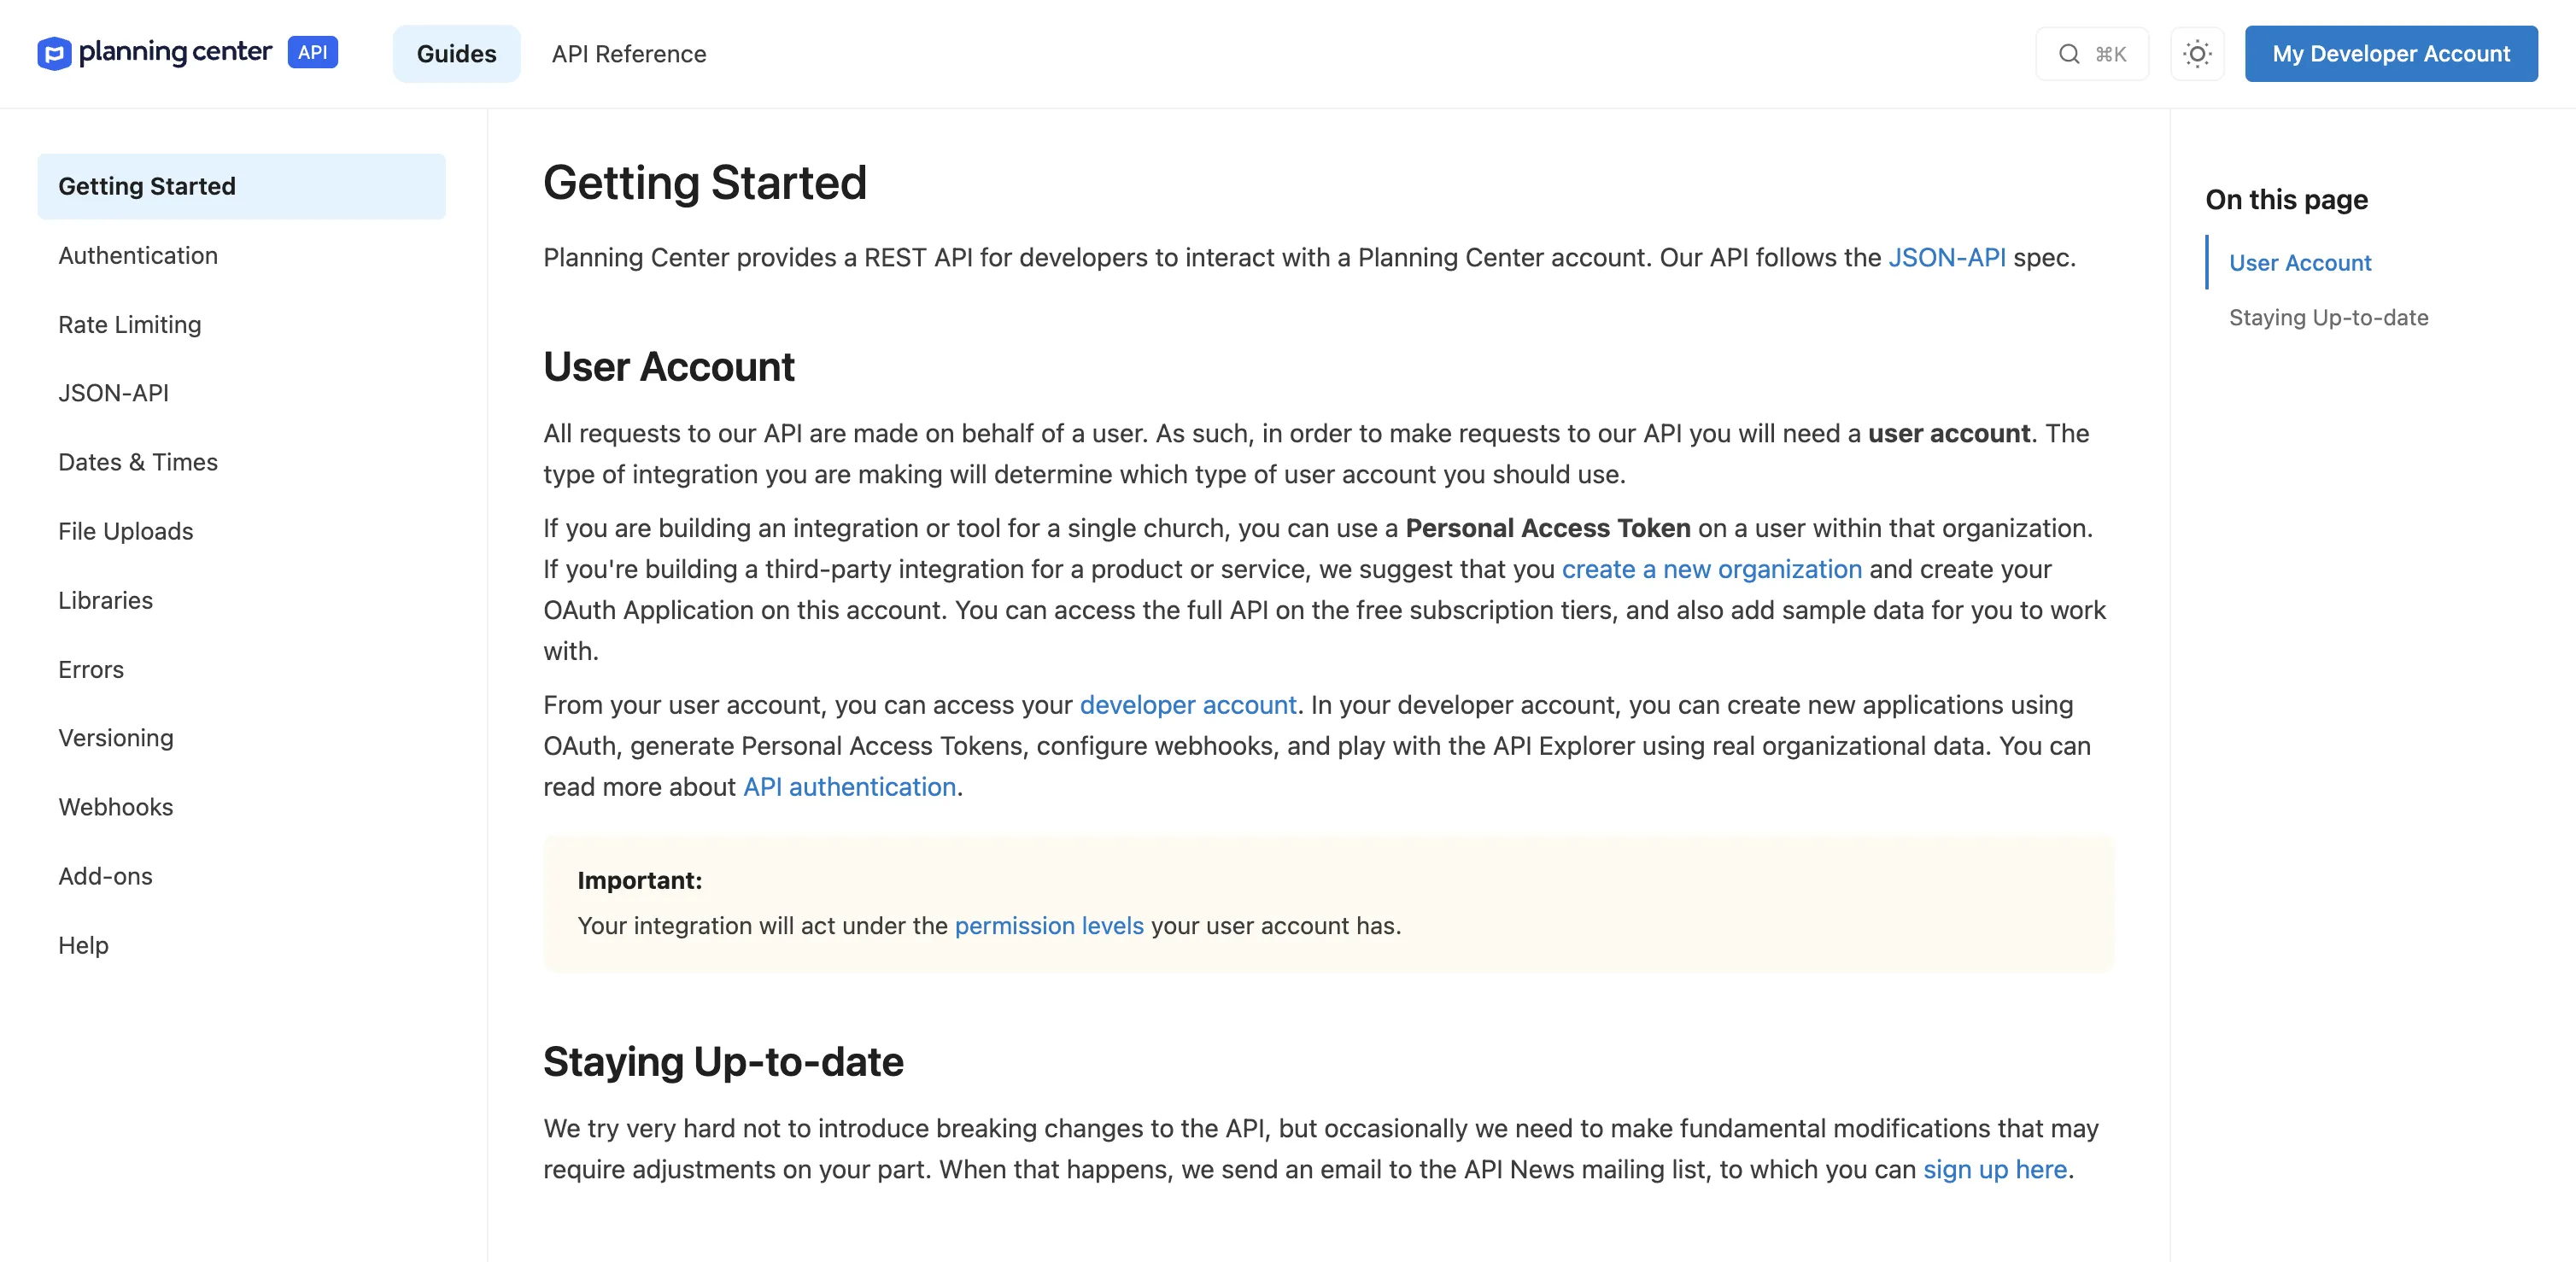Viewport: 2576px width, 1262px height.
Task: Click the sign up here link
Action: [1995, 1169]
